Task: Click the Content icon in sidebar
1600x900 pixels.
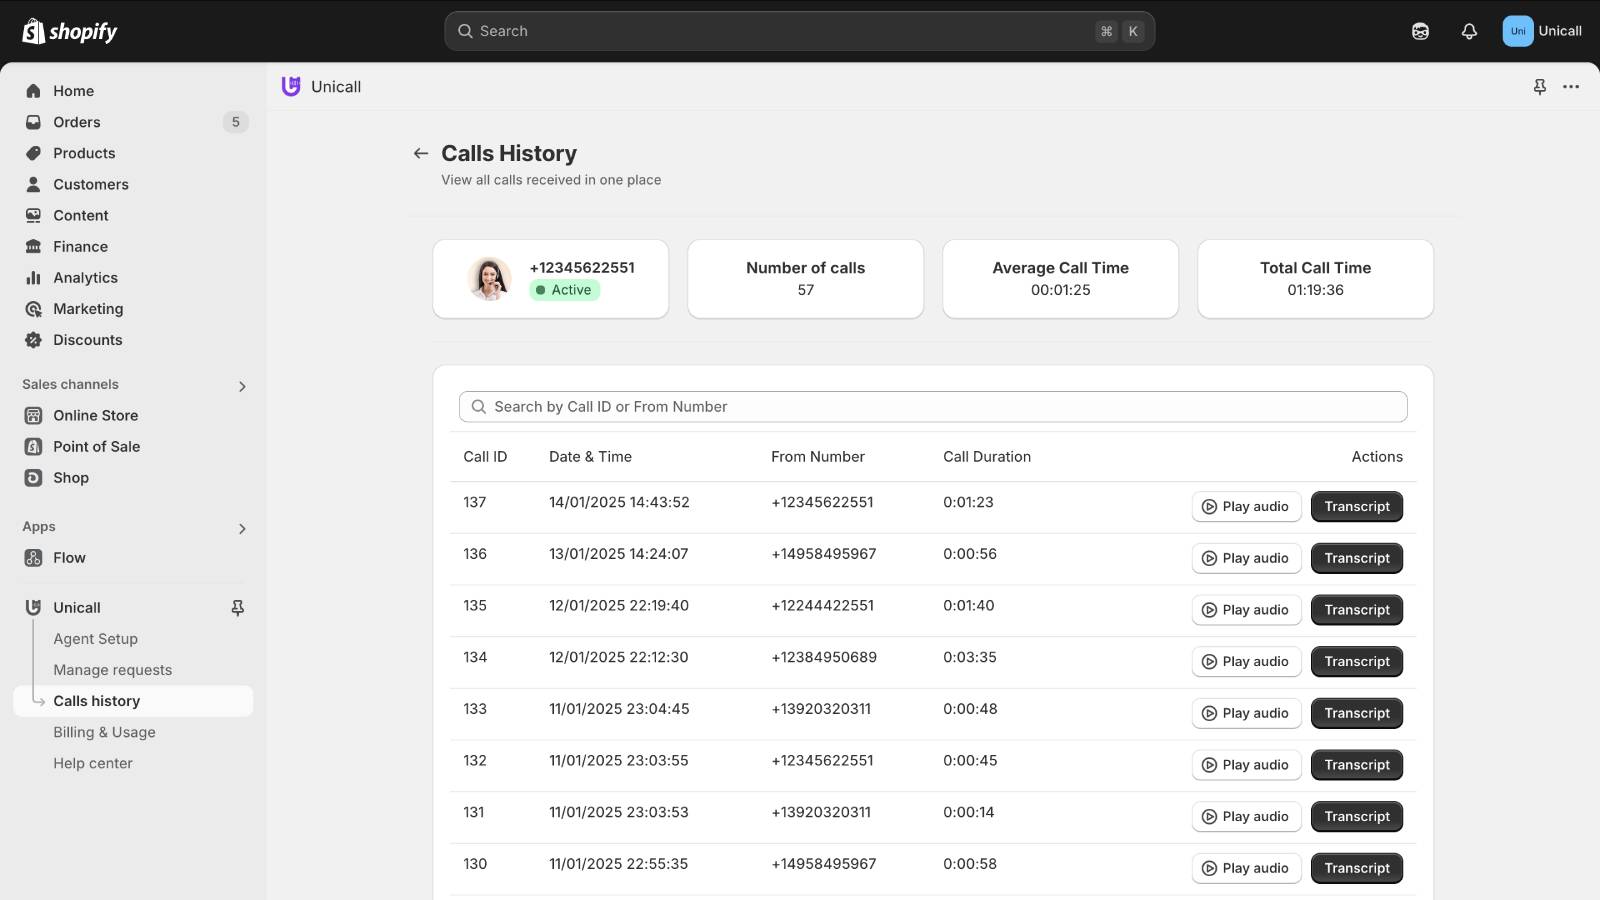Action: [33, 215]
